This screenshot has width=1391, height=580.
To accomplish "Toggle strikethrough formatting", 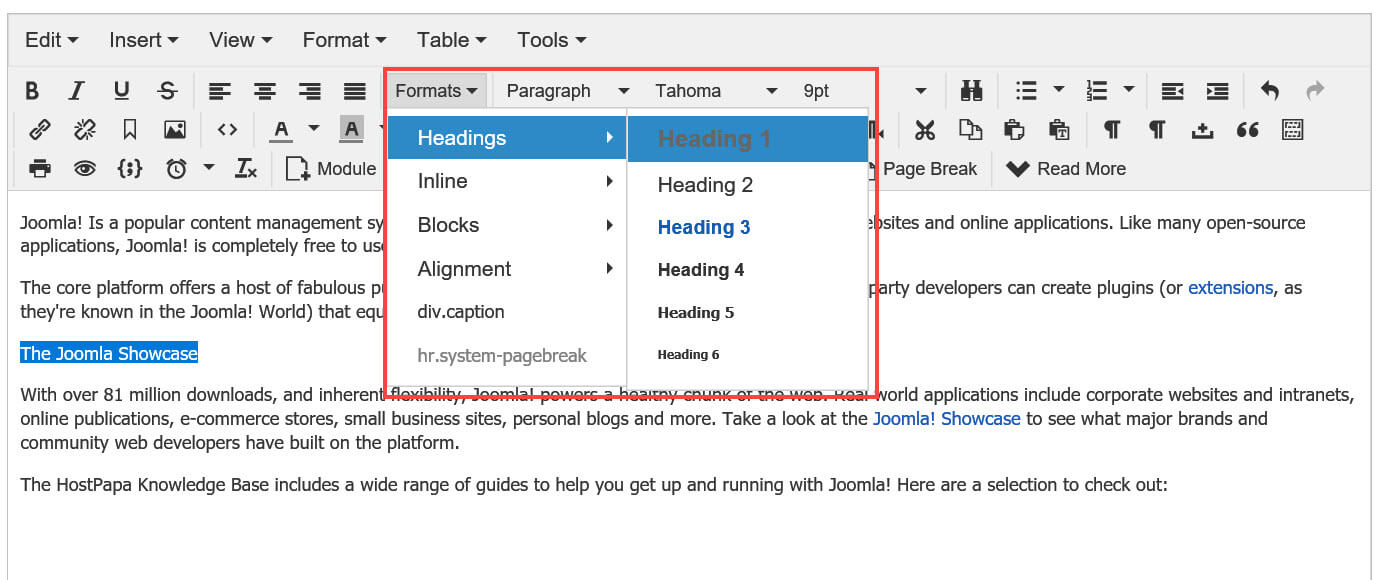I will (167, 91).
